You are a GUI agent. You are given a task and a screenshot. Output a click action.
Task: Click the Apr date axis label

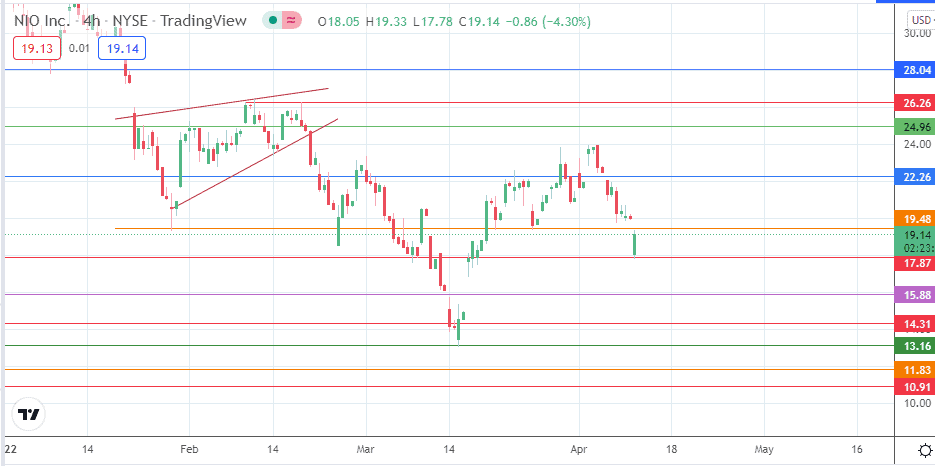(578, 448)
